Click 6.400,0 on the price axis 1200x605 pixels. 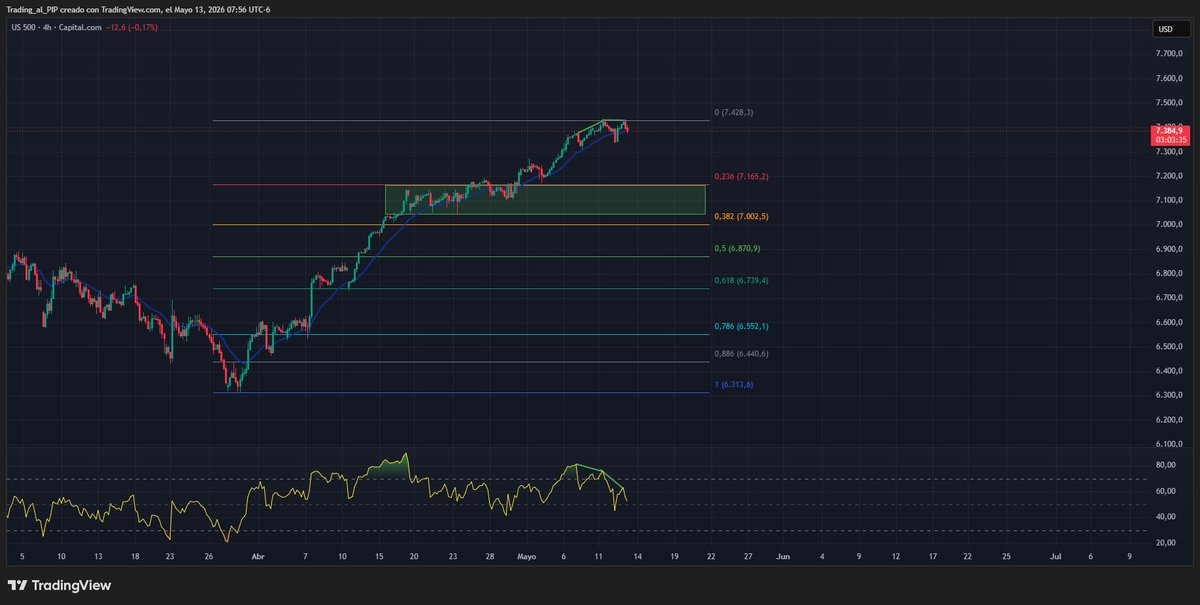click(x=1169, y=371)
